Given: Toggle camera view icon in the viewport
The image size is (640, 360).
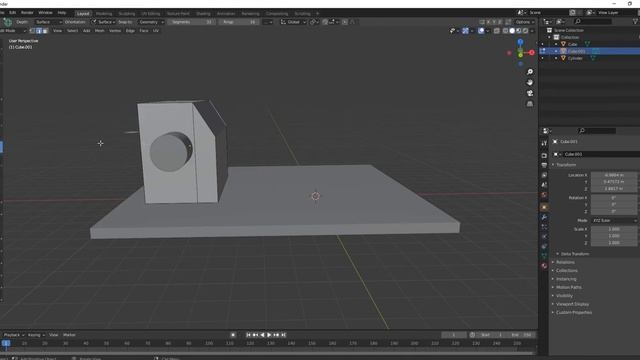Looking at the screenshot, I should [x=530, y=93].
